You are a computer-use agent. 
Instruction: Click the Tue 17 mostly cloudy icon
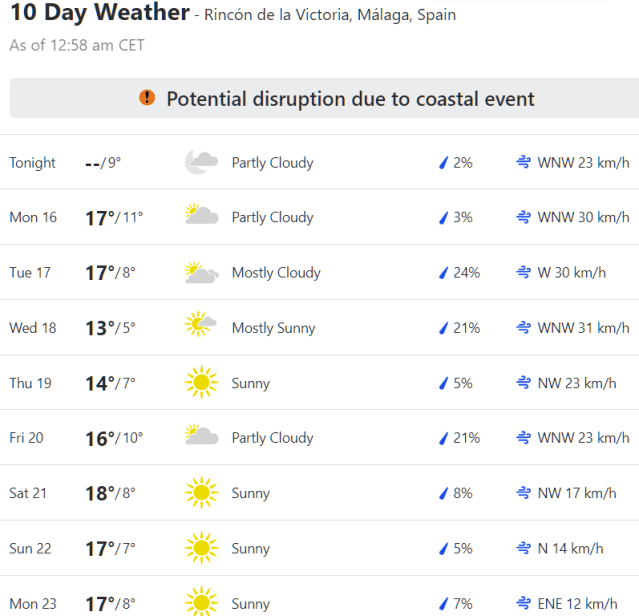pos(202,272)
